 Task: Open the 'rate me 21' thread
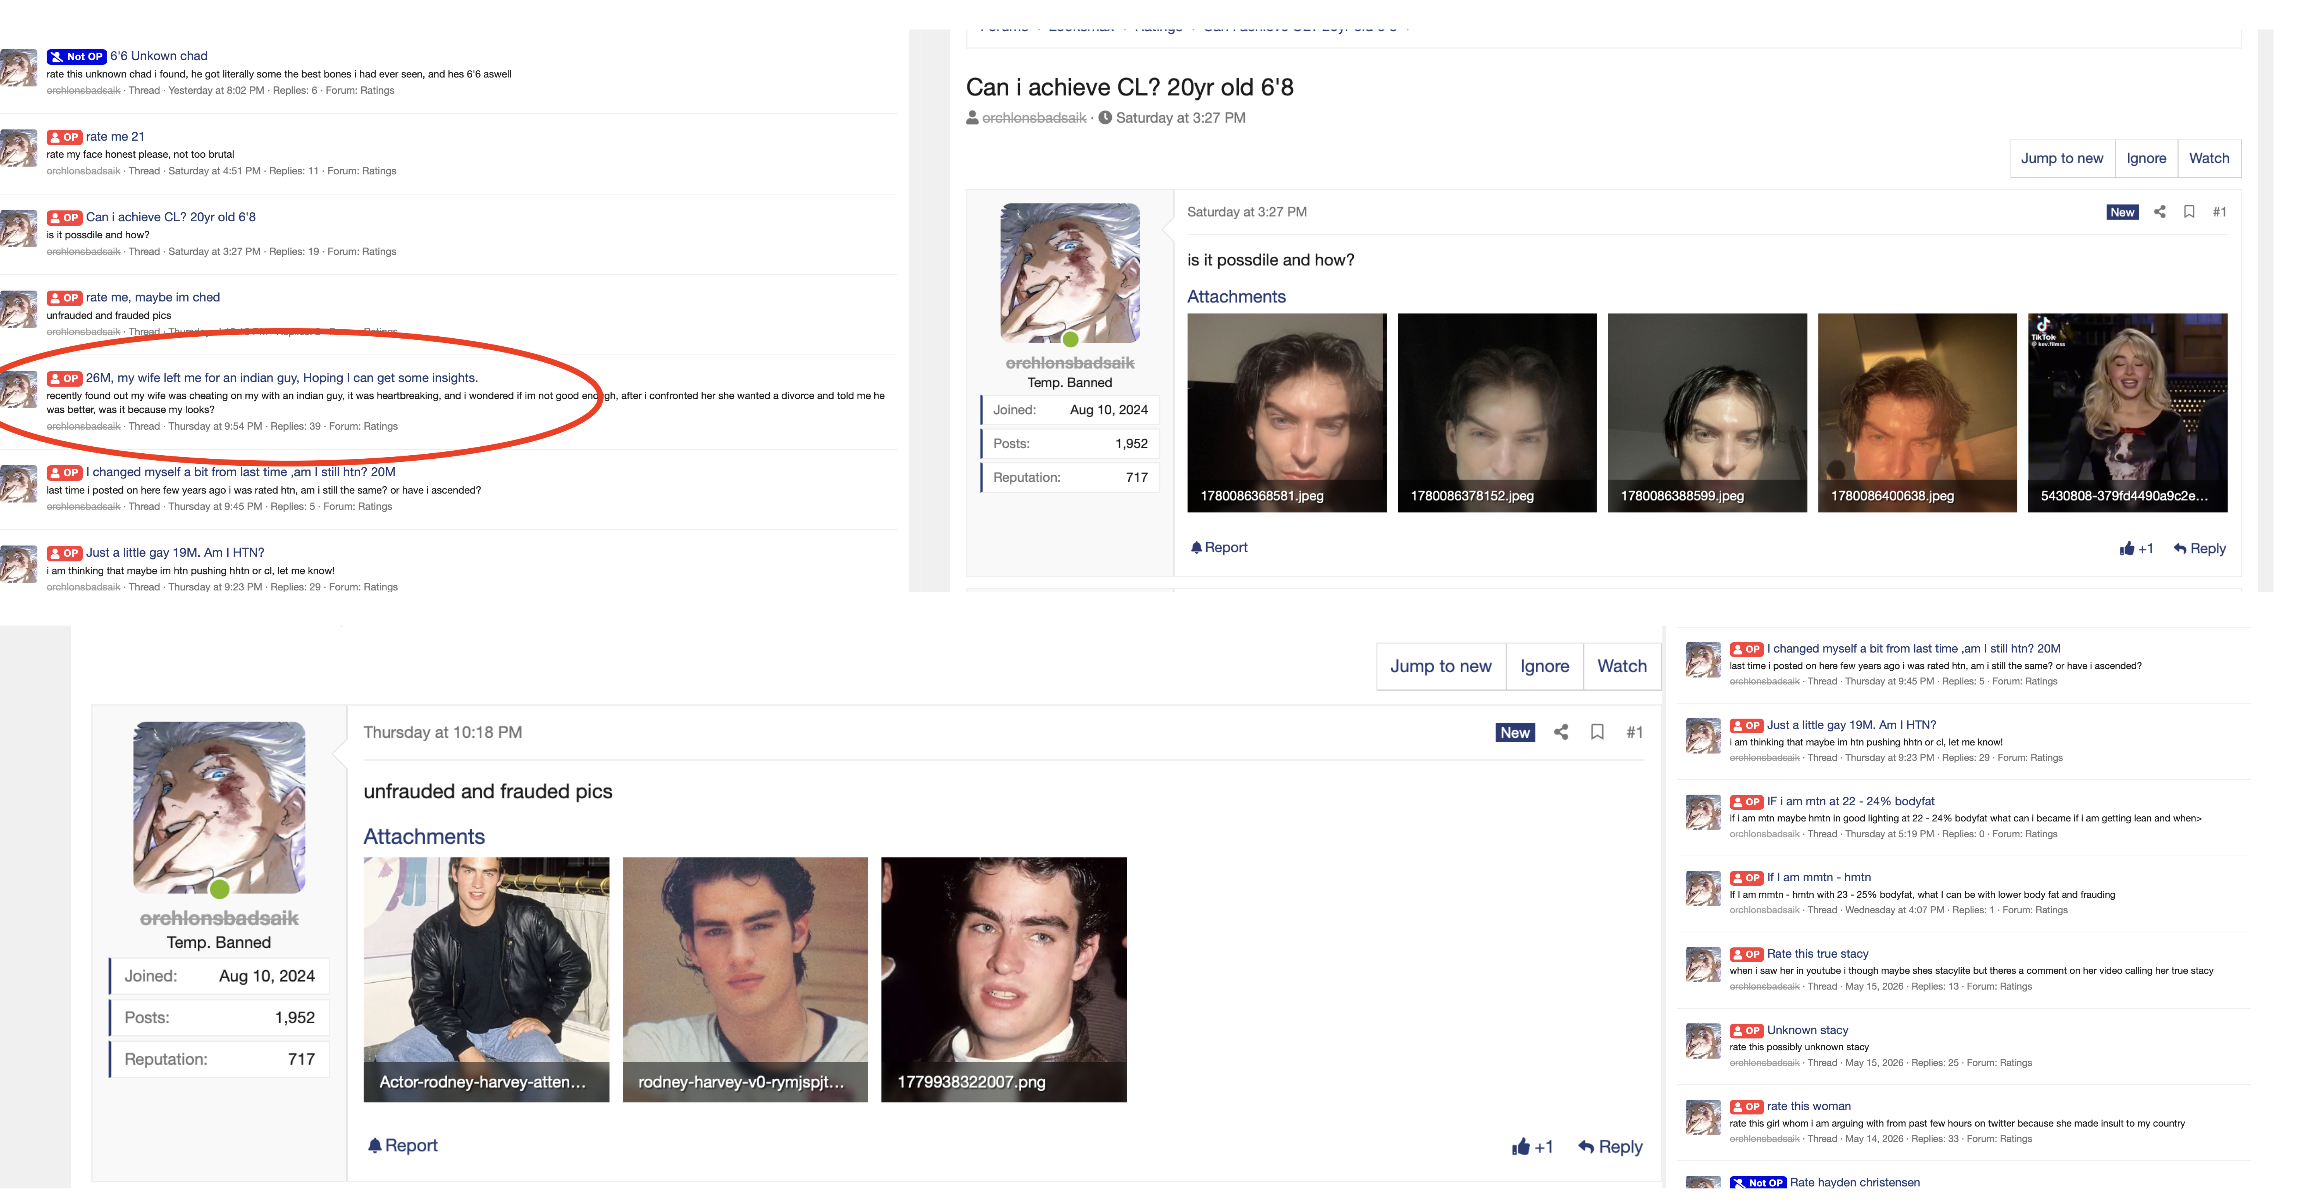115,137
